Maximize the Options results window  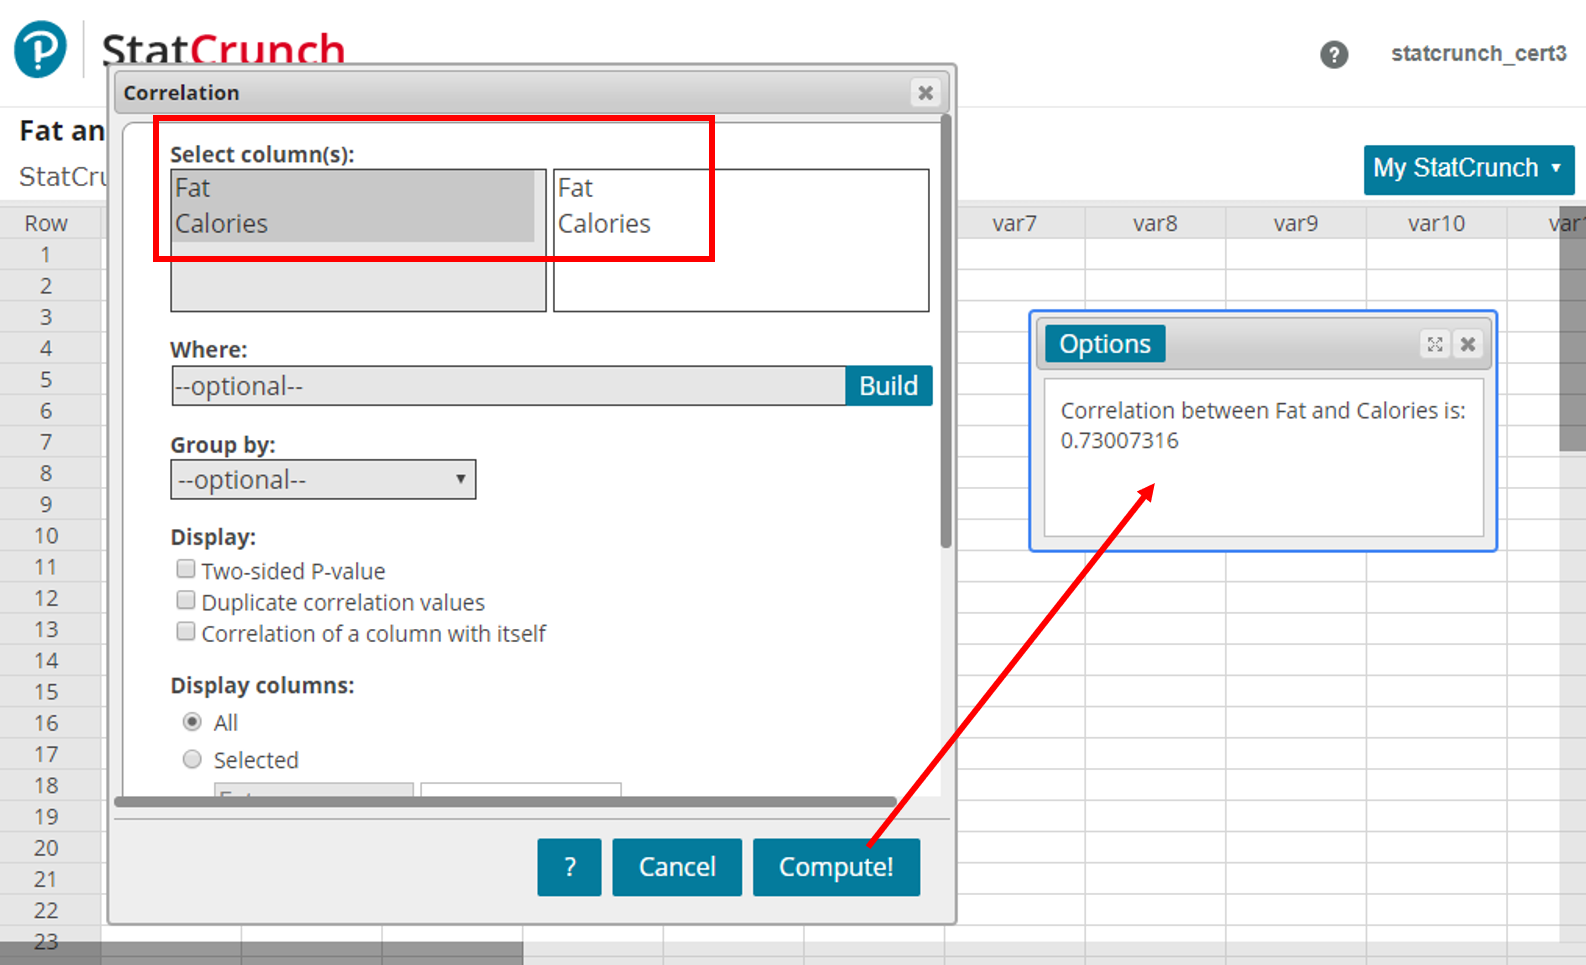click(x=1434, y=344)
